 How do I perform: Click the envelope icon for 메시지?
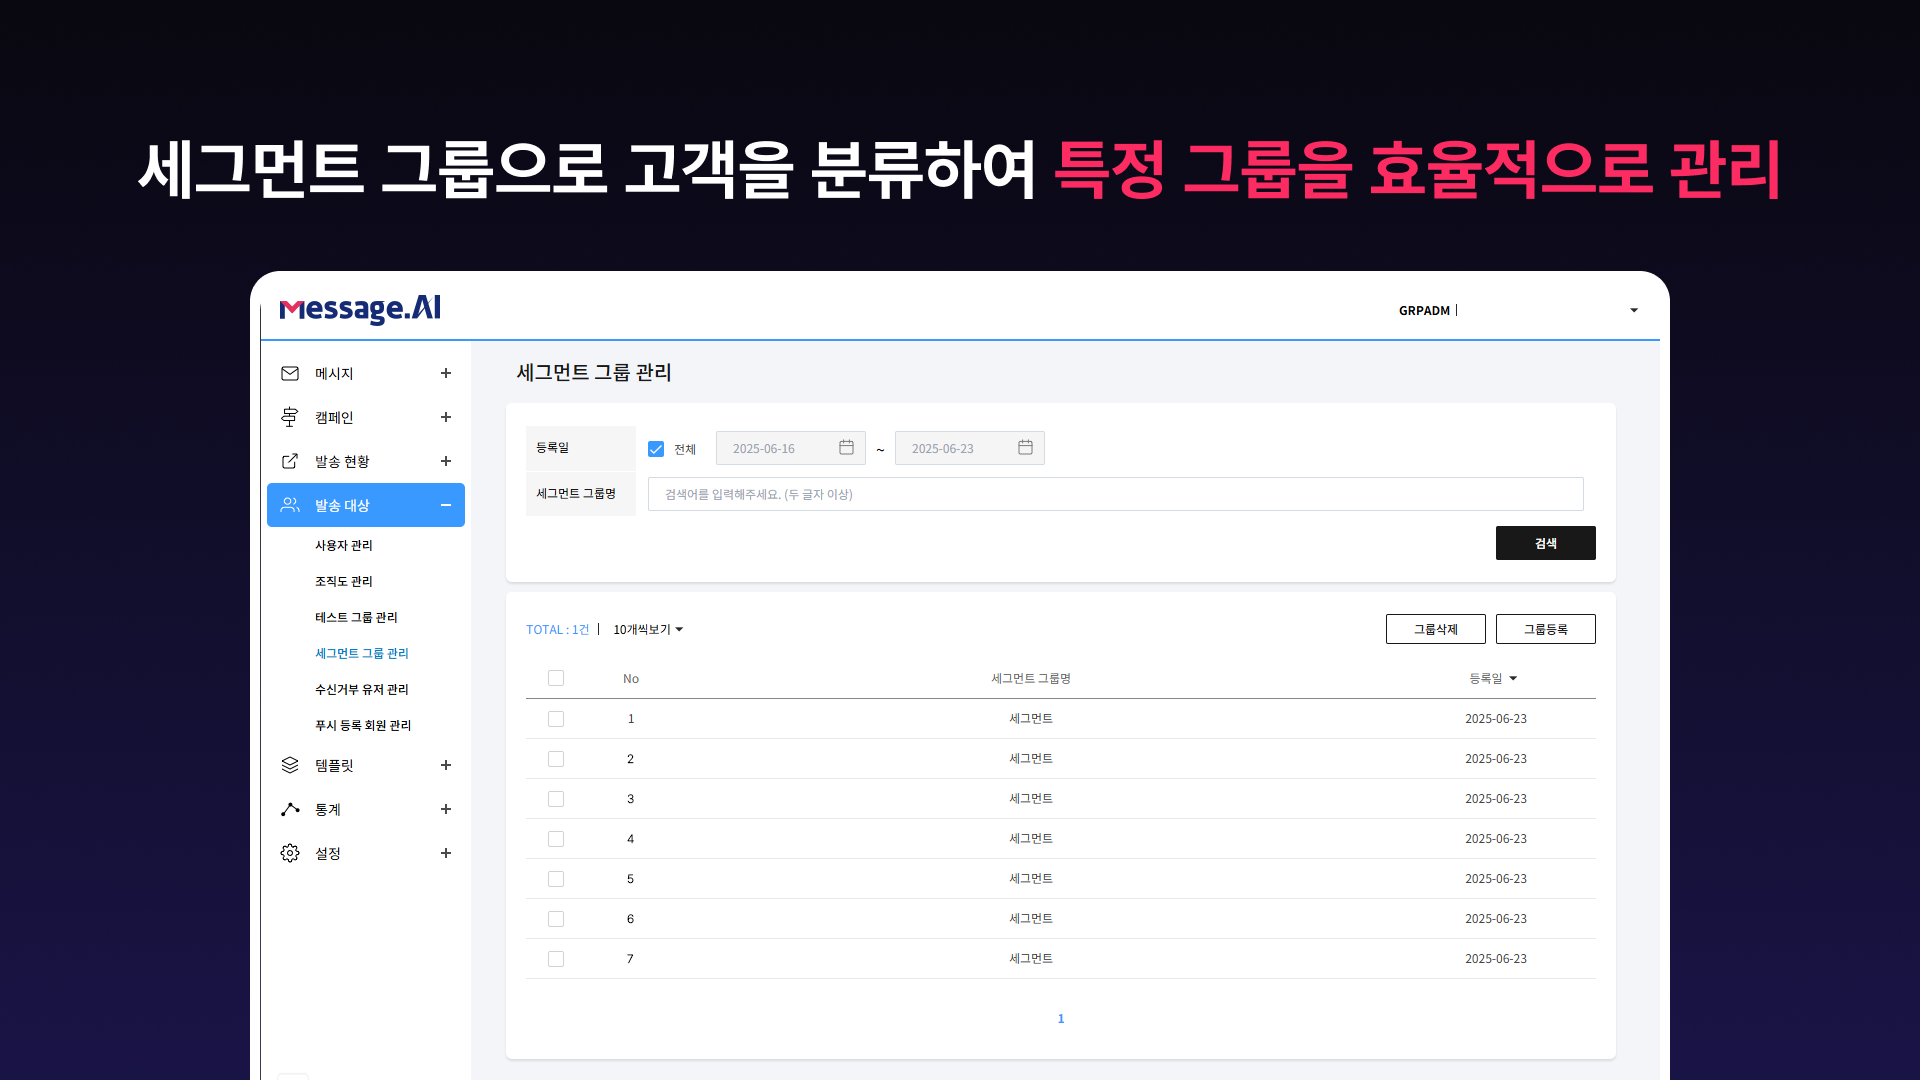tap(290, 373)
